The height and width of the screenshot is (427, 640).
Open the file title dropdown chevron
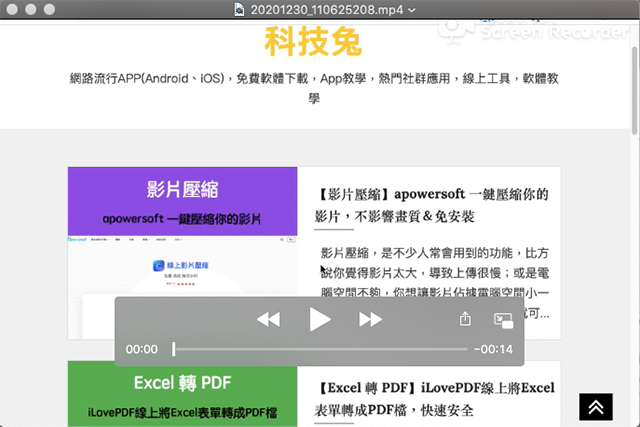[x=412, y=10]
